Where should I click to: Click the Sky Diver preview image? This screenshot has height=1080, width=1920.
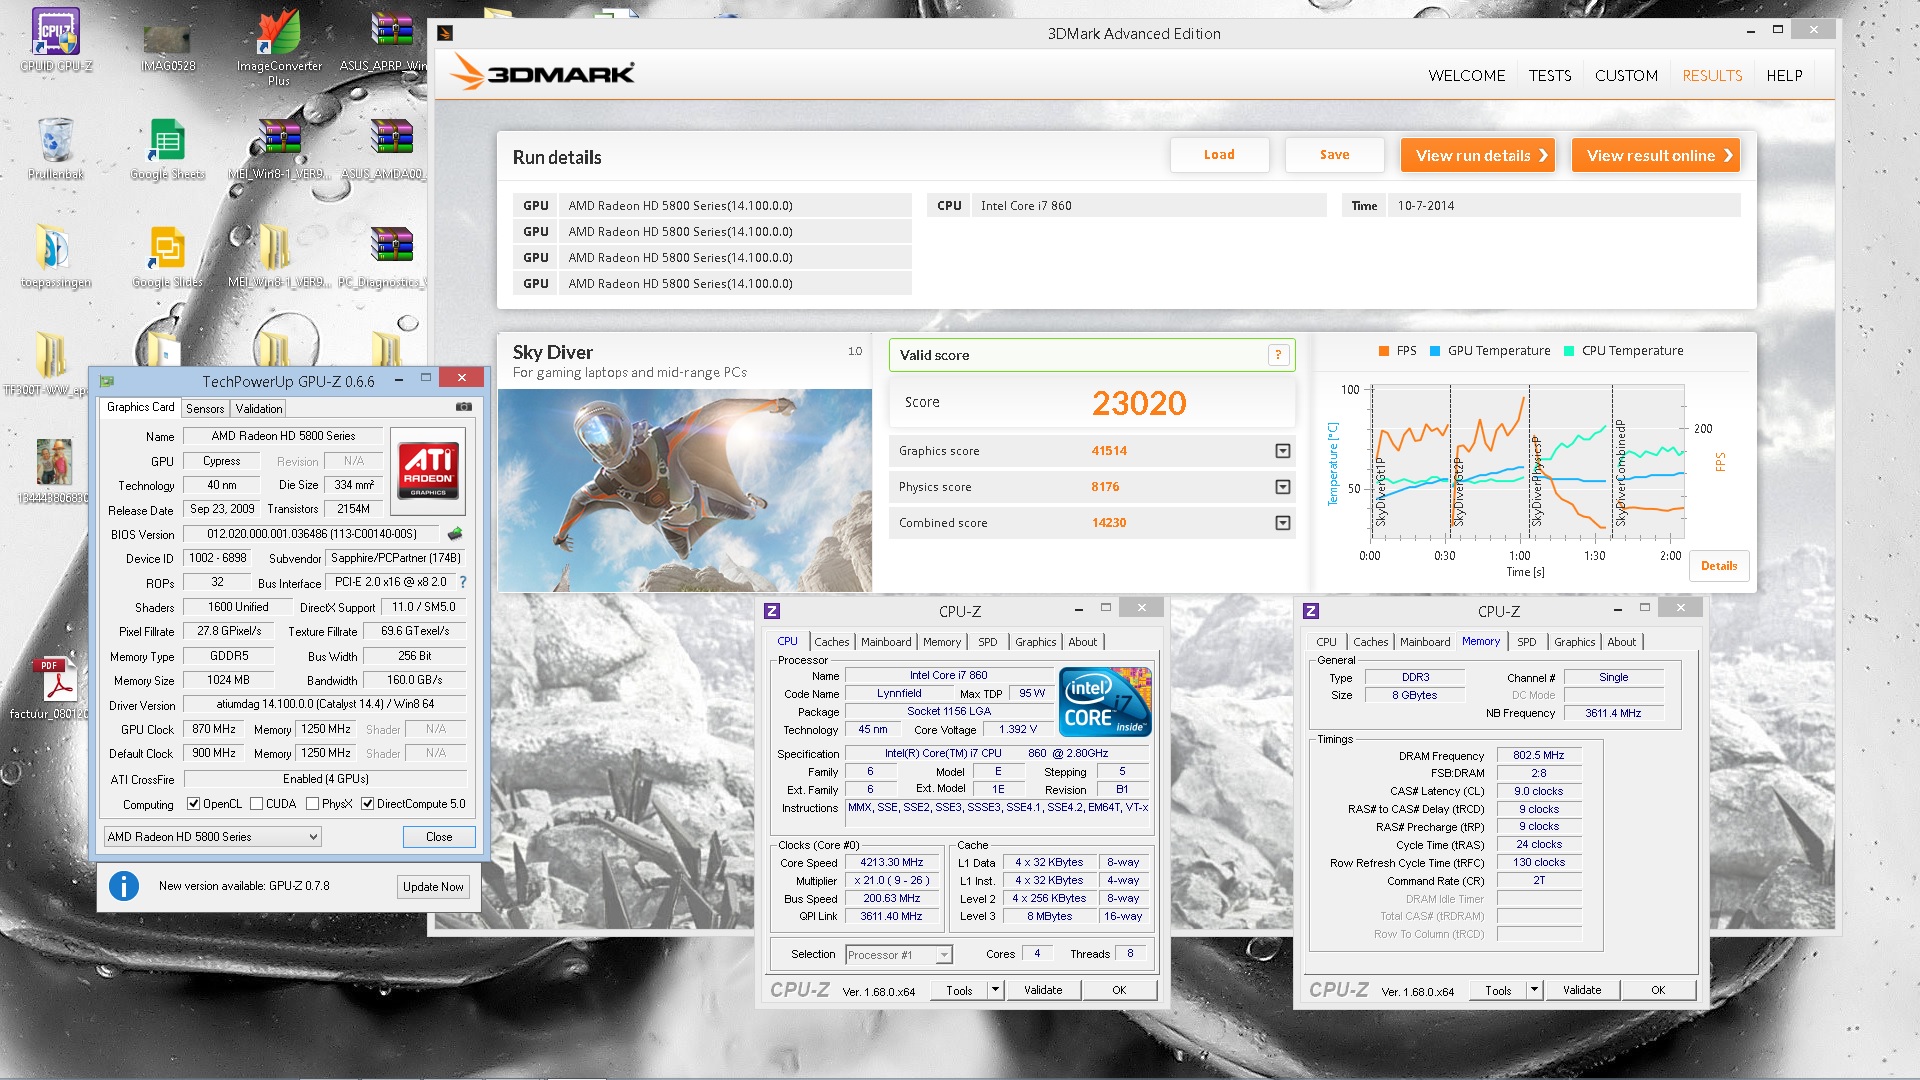(685, 490)
